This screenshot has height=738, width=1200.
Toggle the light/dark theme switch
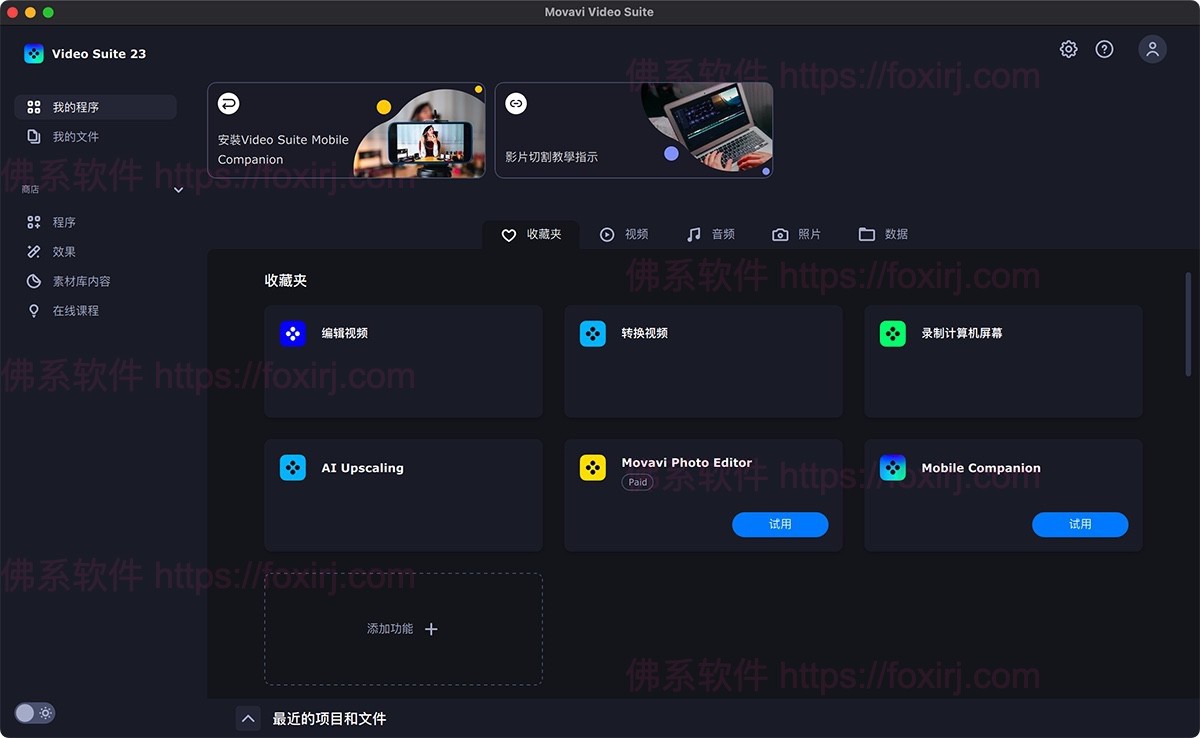click(x=35, y=713)
